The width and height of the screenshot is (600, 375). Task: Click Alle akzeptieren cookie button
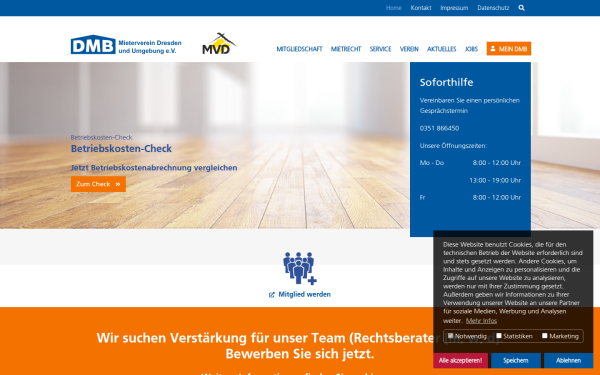[460, 360]
